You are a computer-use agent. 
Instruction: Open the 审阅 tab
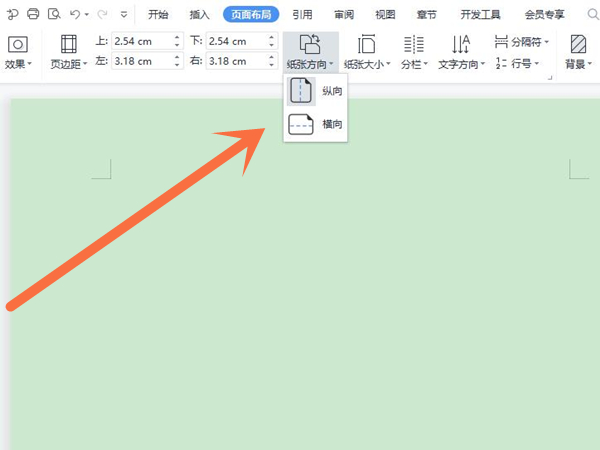tap(344, 15)
